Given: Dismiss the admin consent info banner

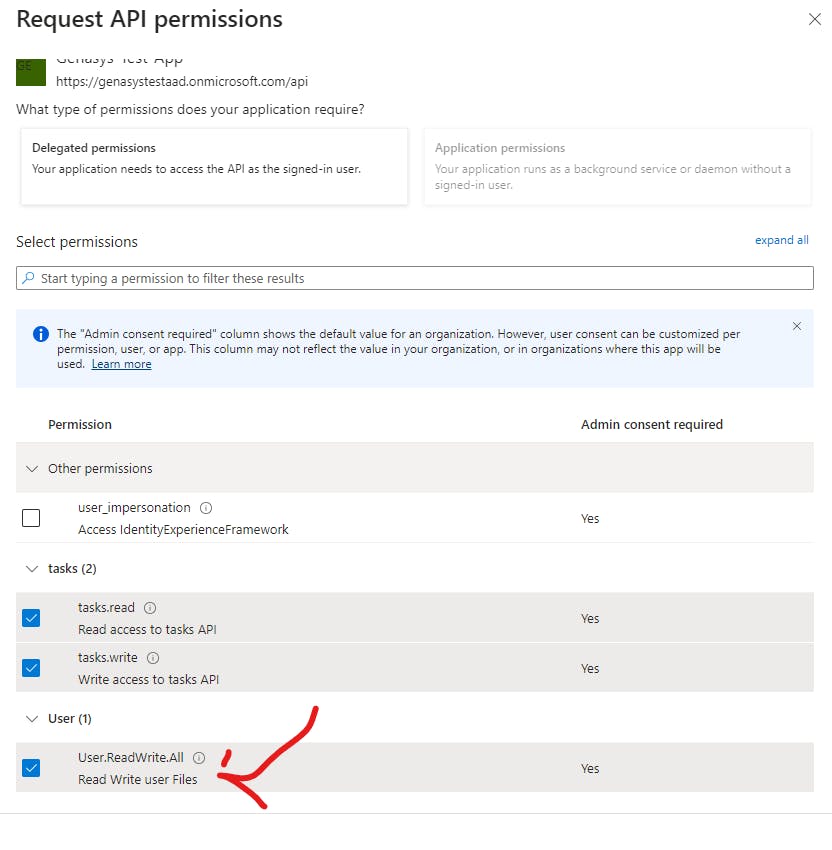Looking at the screenshot, I should tap(797, 326).
